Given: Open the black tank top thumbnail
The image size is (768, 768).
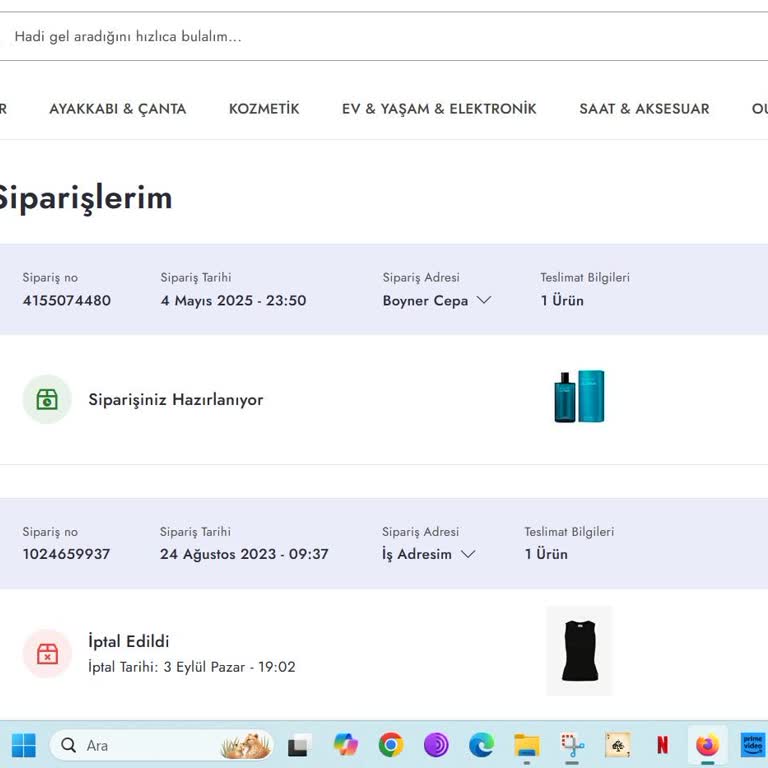Looking at the screenshot, I should [579, 651].
